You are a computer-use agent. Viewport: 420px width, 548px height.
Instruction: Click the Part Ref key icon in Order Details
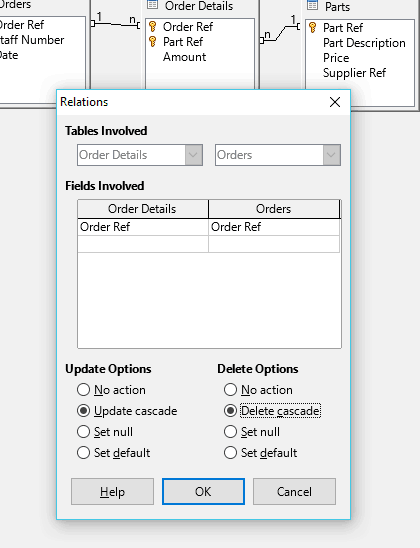pos(153,42)
